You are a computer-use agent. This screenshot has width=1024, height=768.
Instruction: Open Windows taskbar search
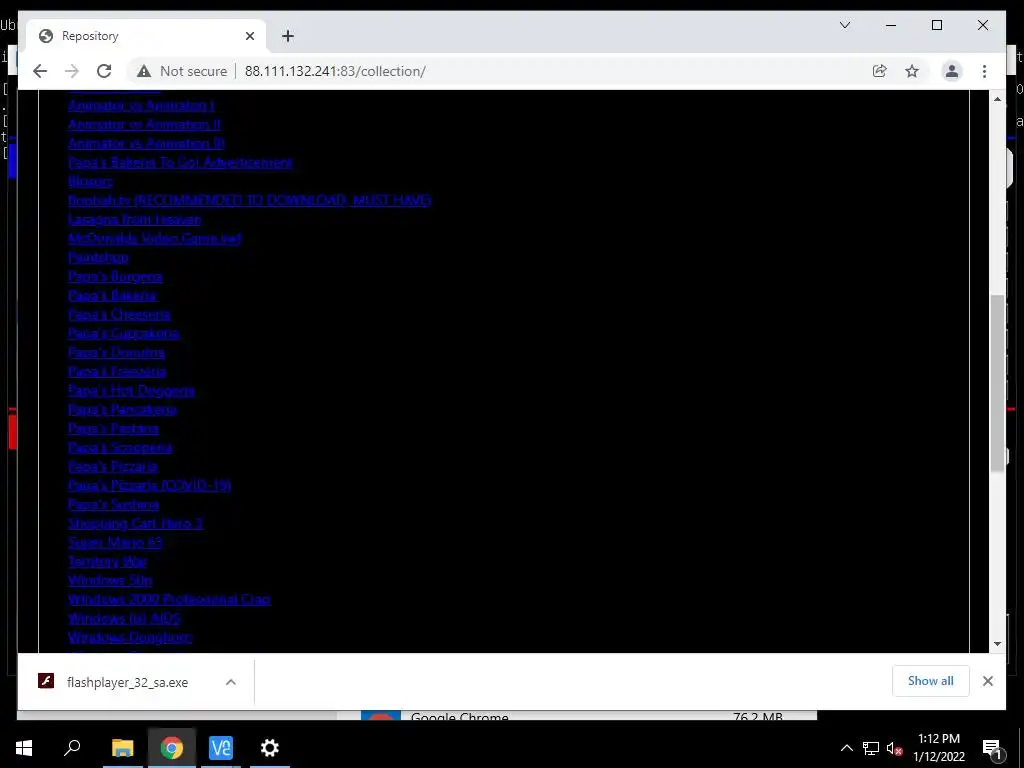[x=72, y=748]
